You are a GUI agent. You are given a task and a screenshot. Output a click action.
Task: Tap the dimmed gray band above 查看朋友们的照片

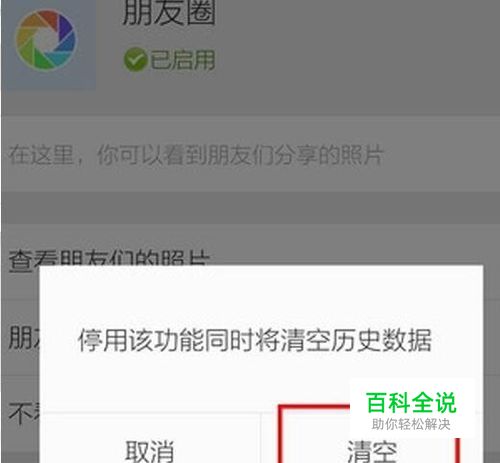[250, 207]
